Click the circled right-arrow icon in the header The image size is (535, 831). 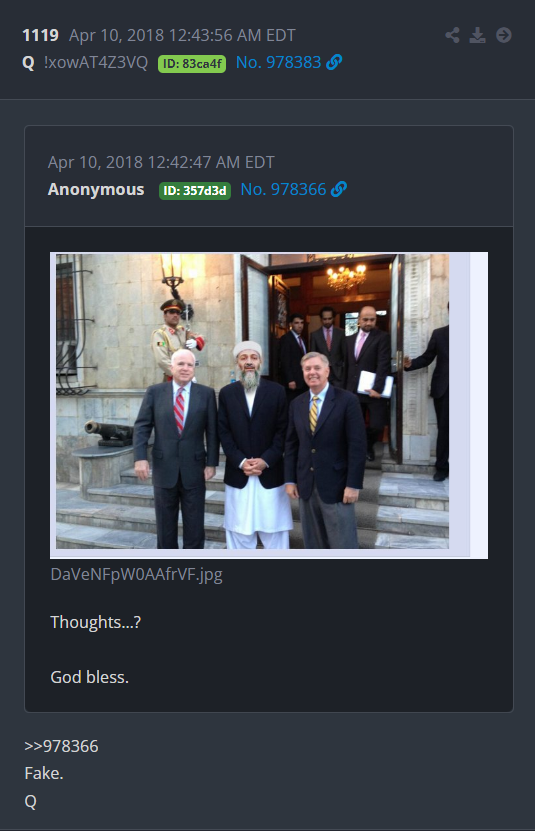click(x=504, y=35)
